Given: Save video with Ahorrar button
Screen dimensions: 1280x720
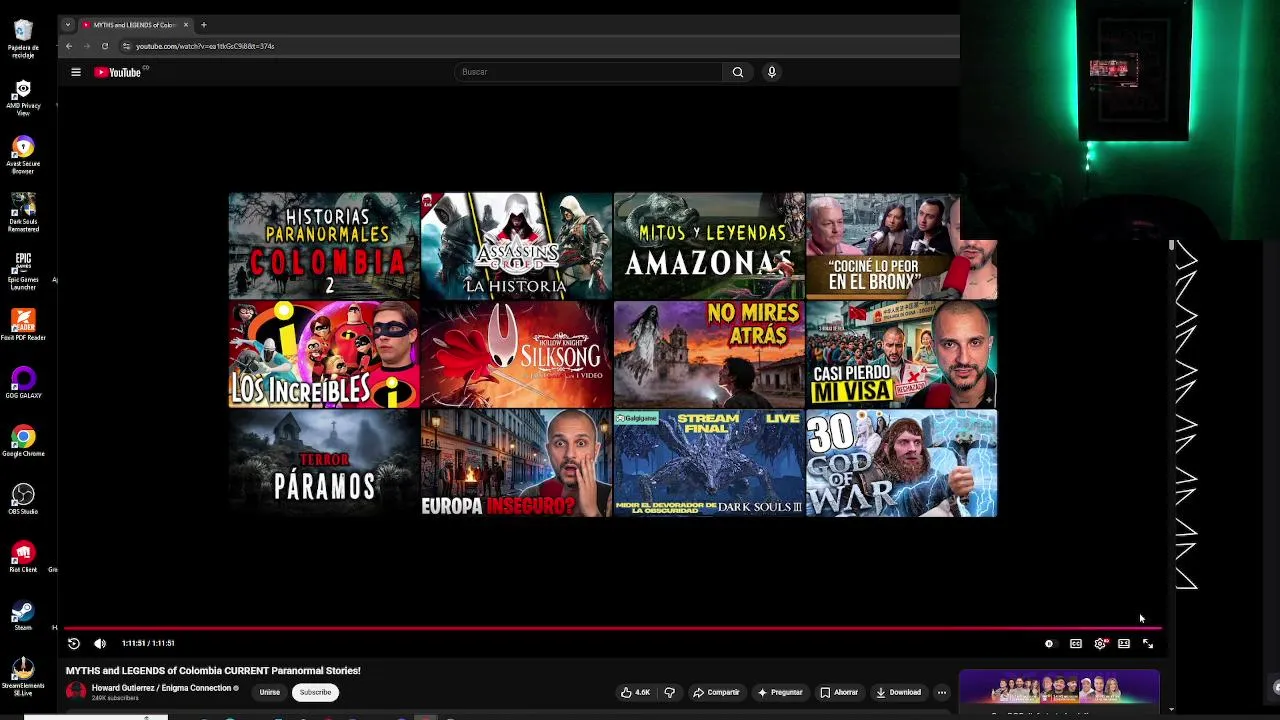Looking at the screenshot, I should pos(839,692).
